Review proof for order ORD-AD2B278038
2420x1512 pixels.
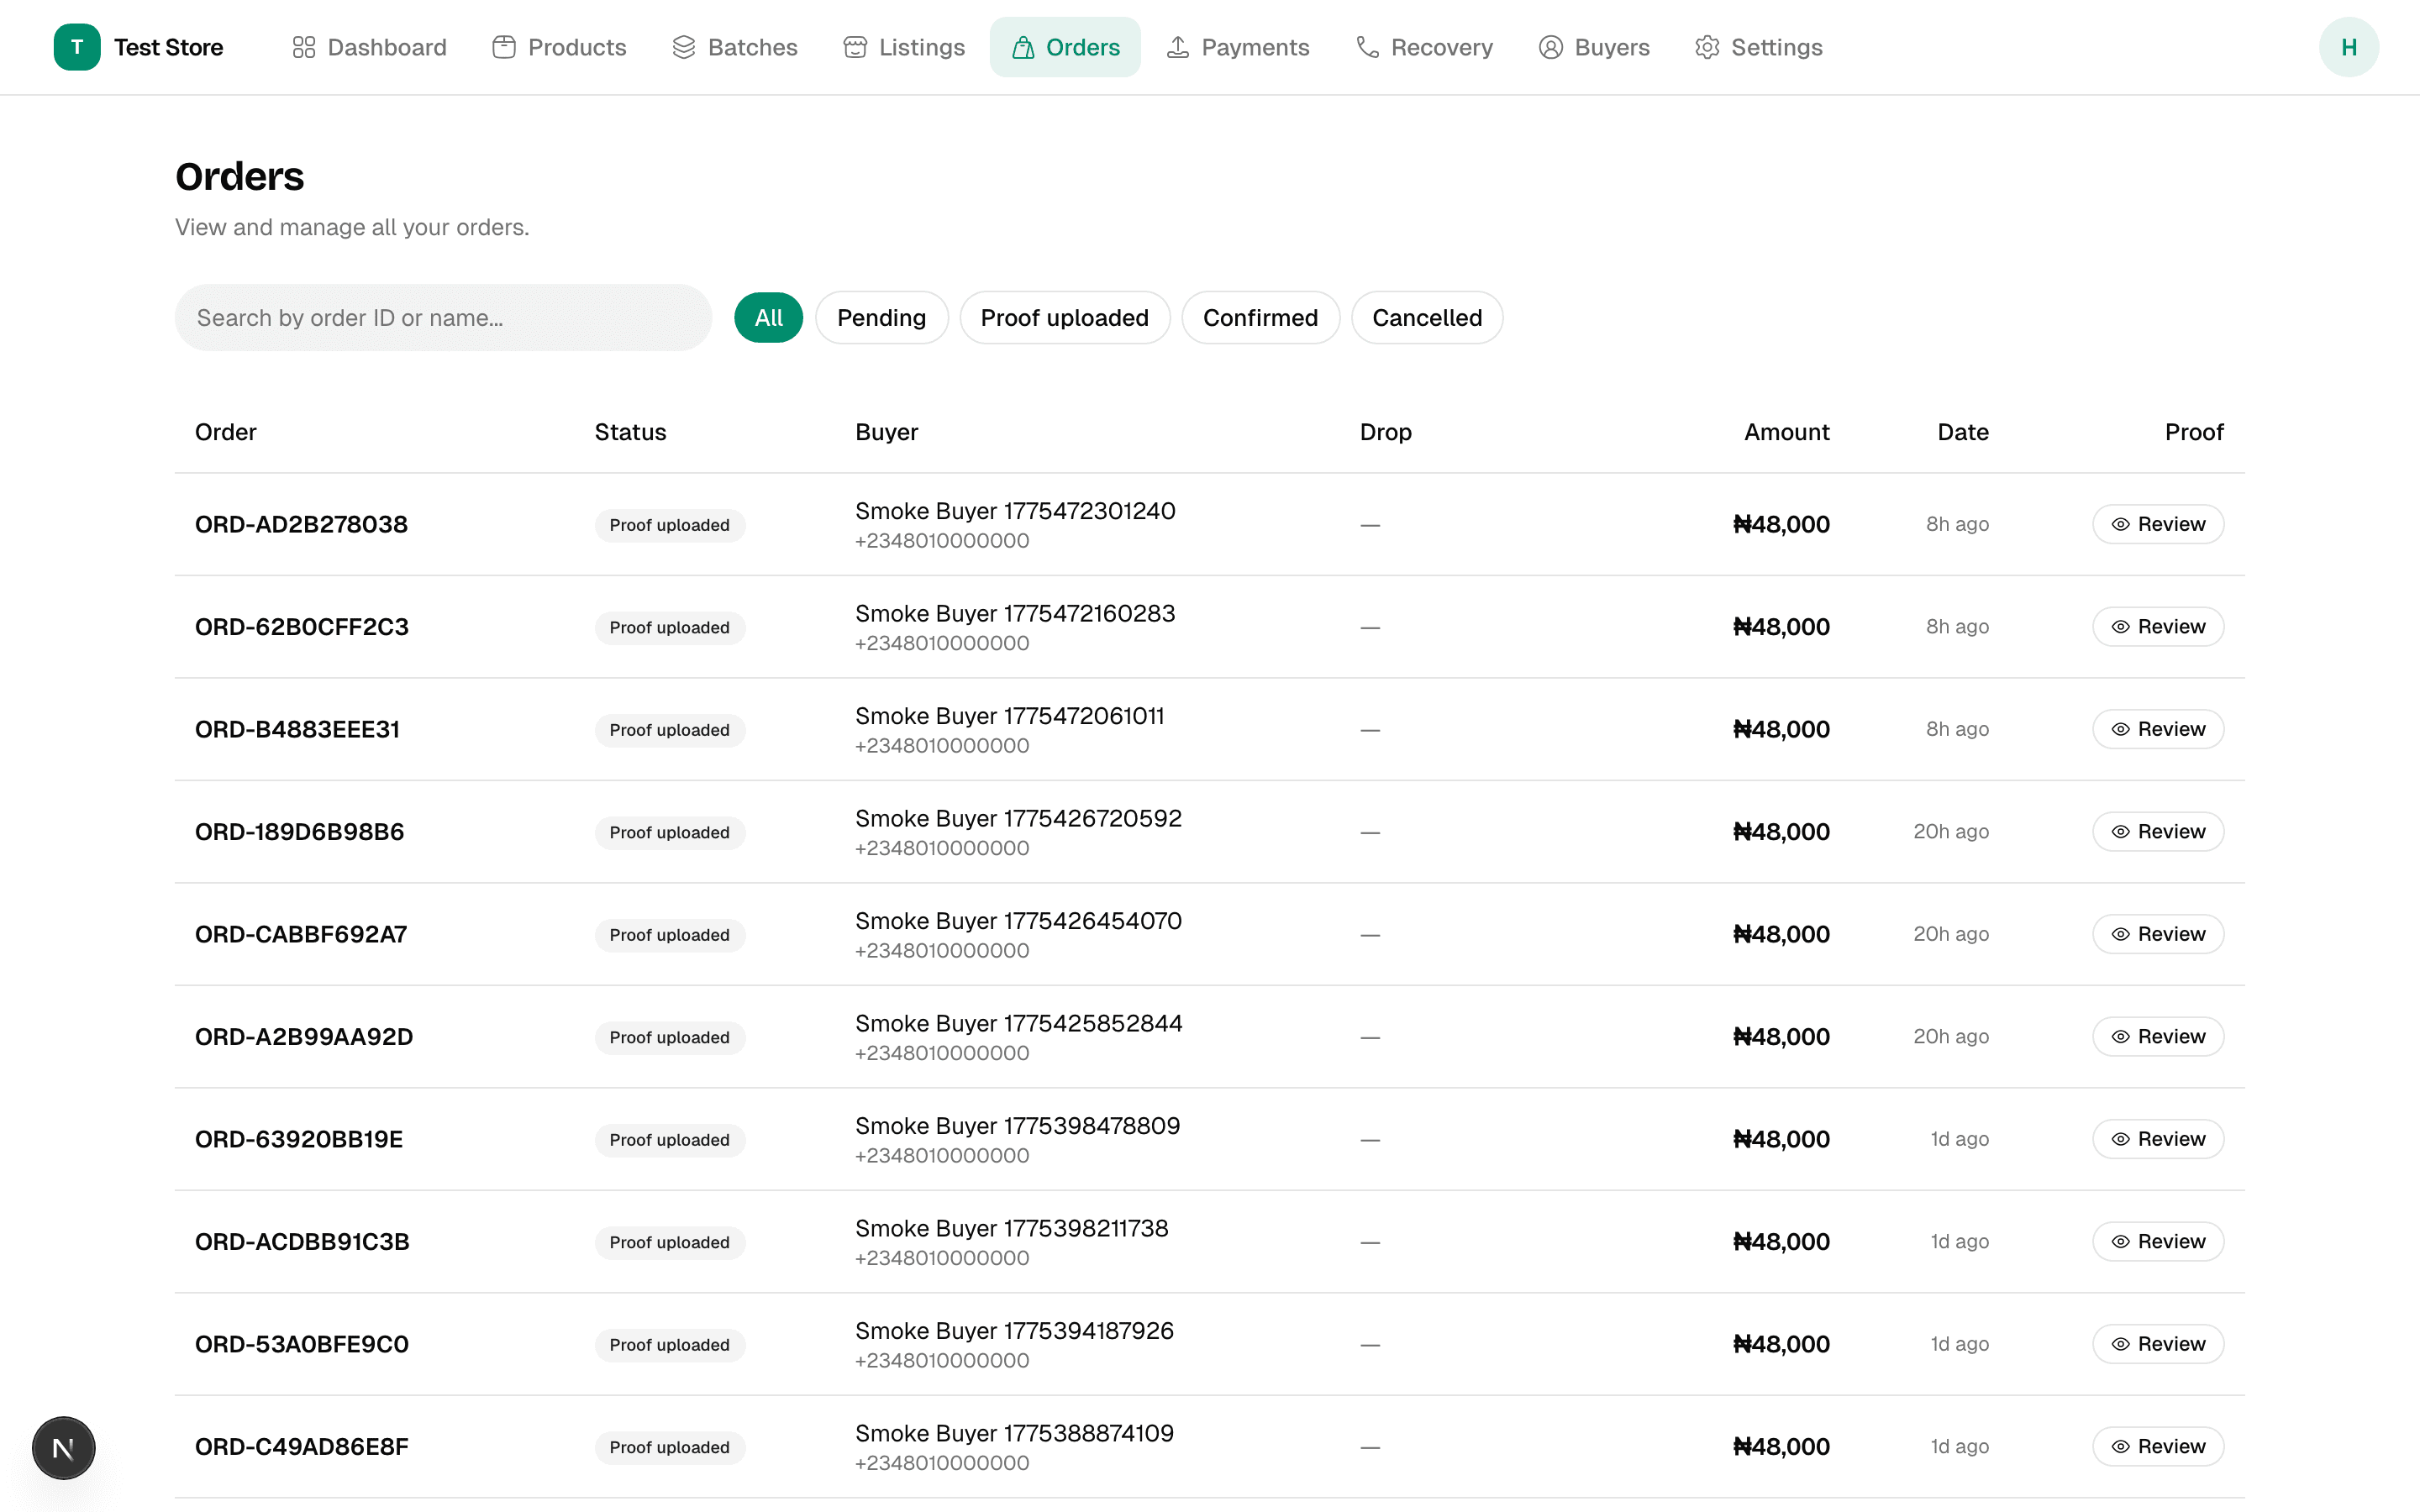2157,524
